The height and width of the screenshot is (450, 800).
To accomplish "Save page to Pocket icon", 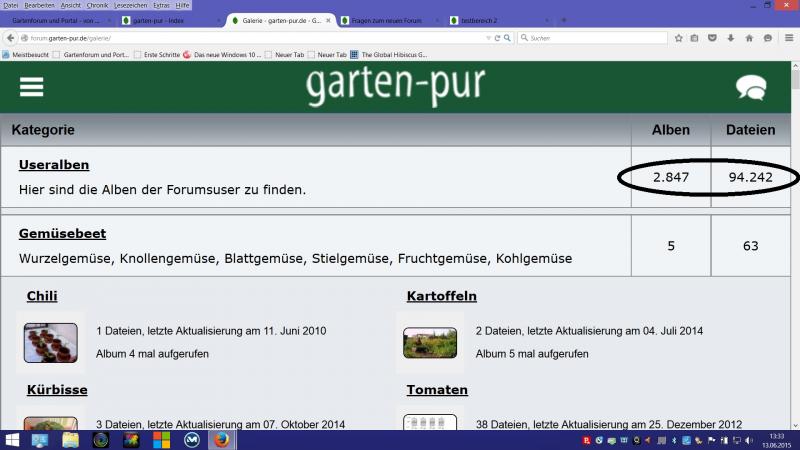I will 712,38.
